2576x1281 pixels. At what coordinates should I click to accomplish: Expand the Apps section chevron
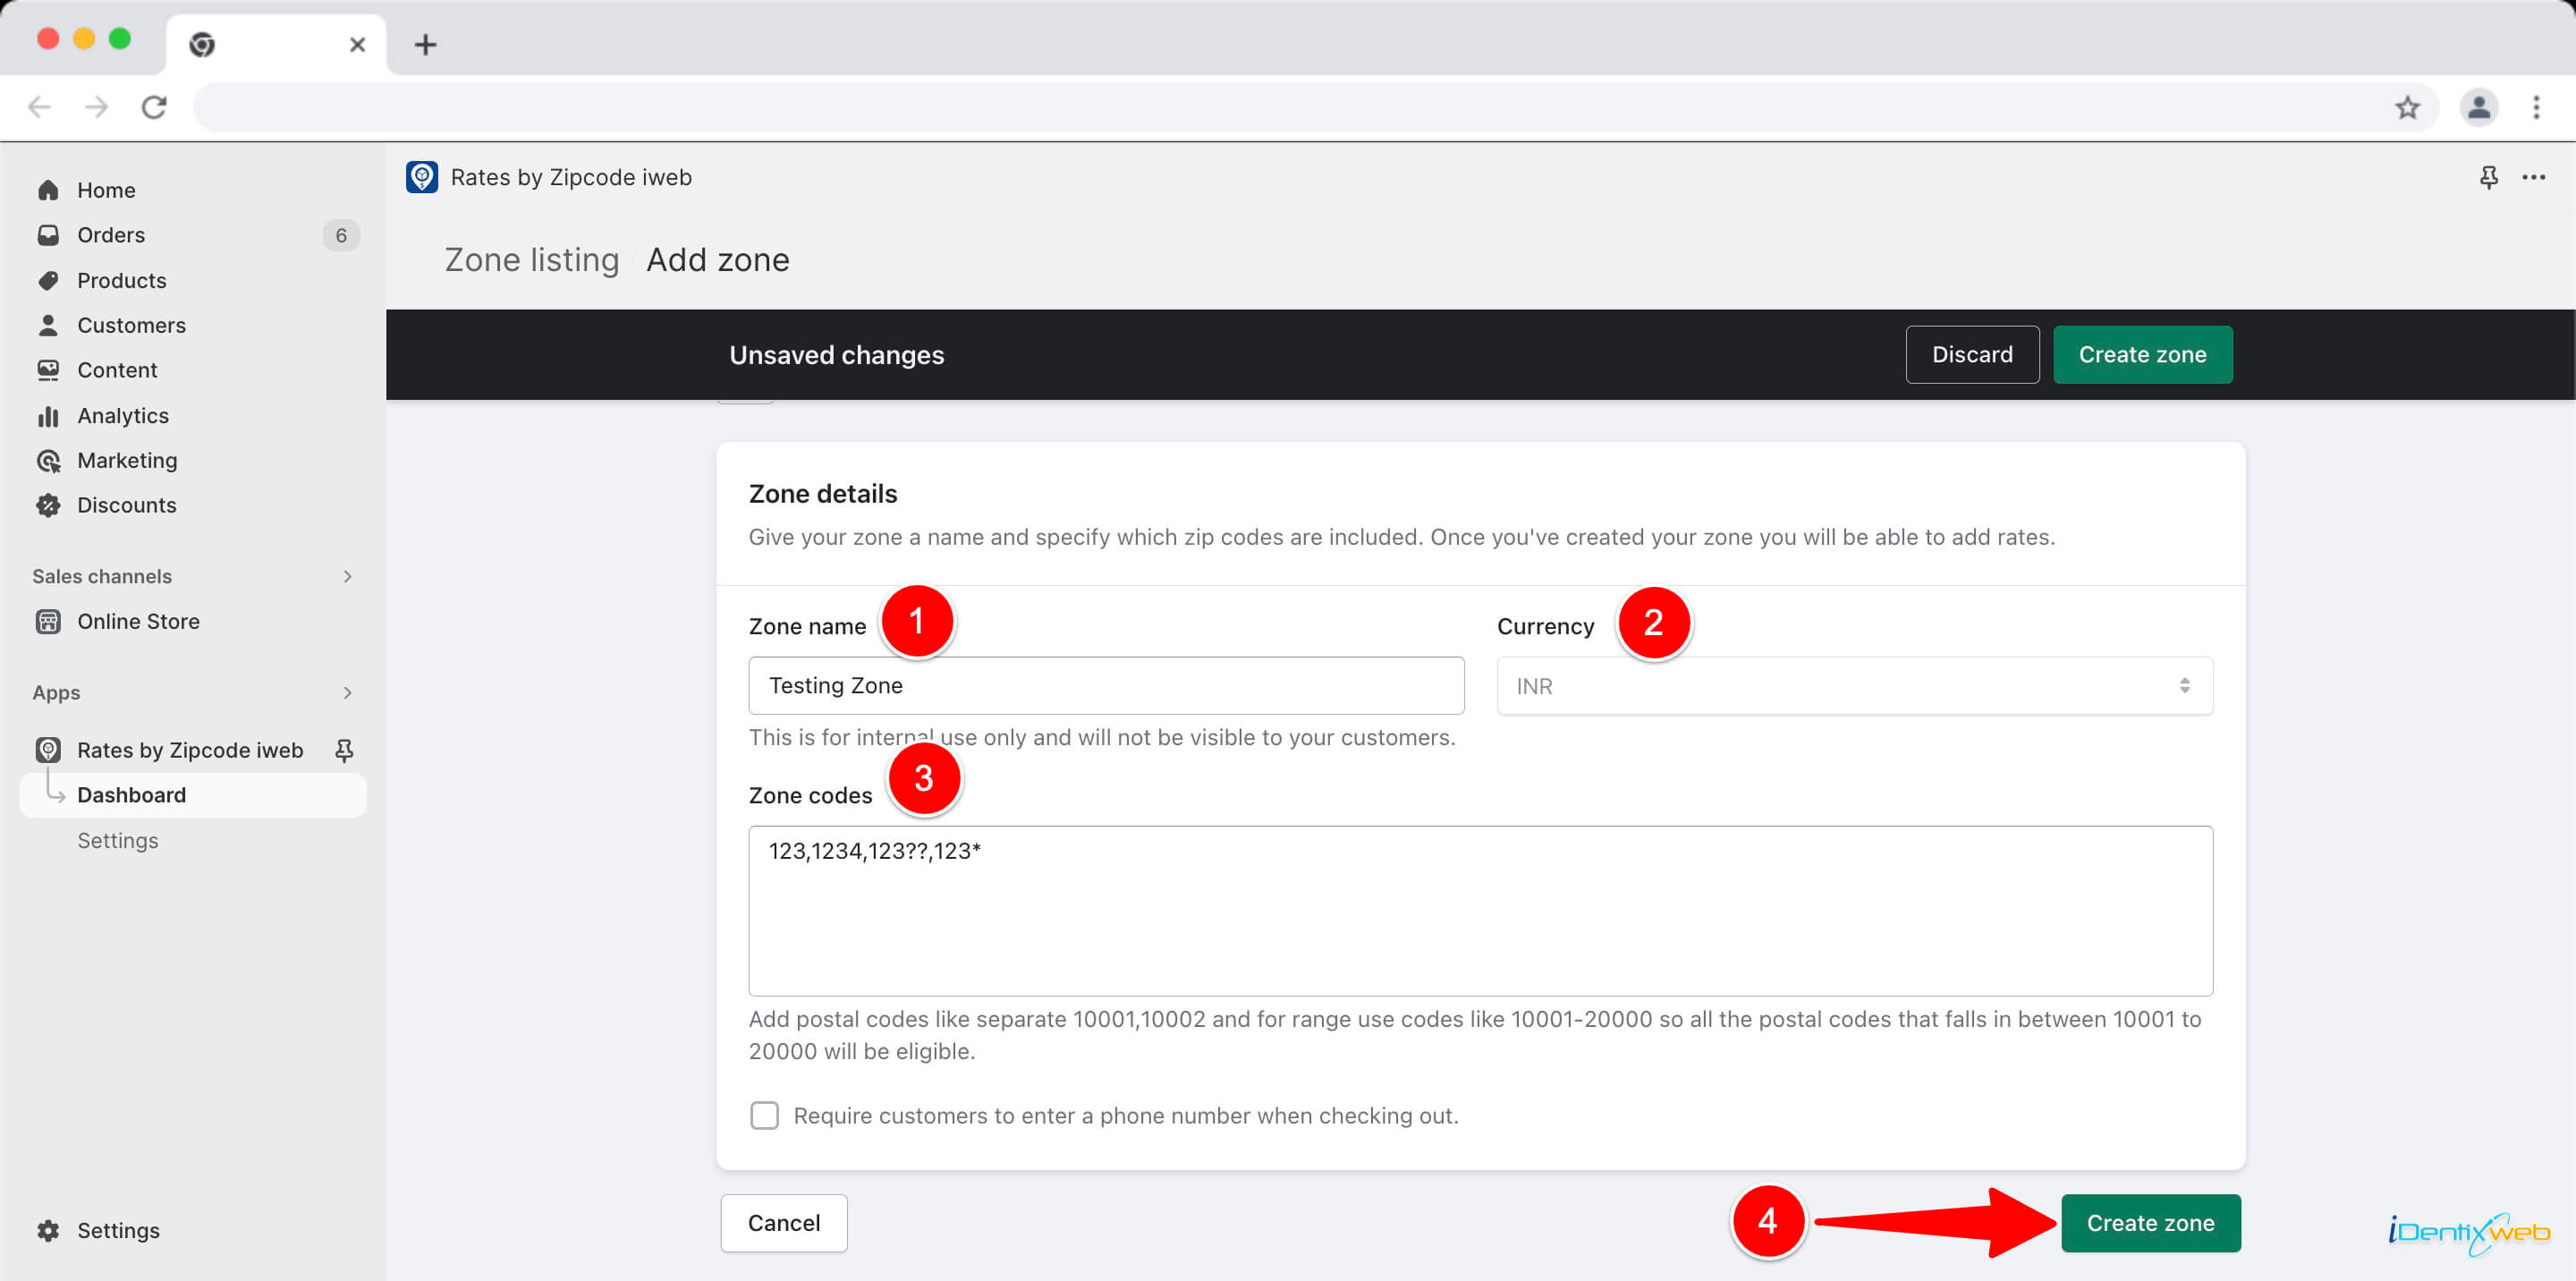tap(347, 693)
